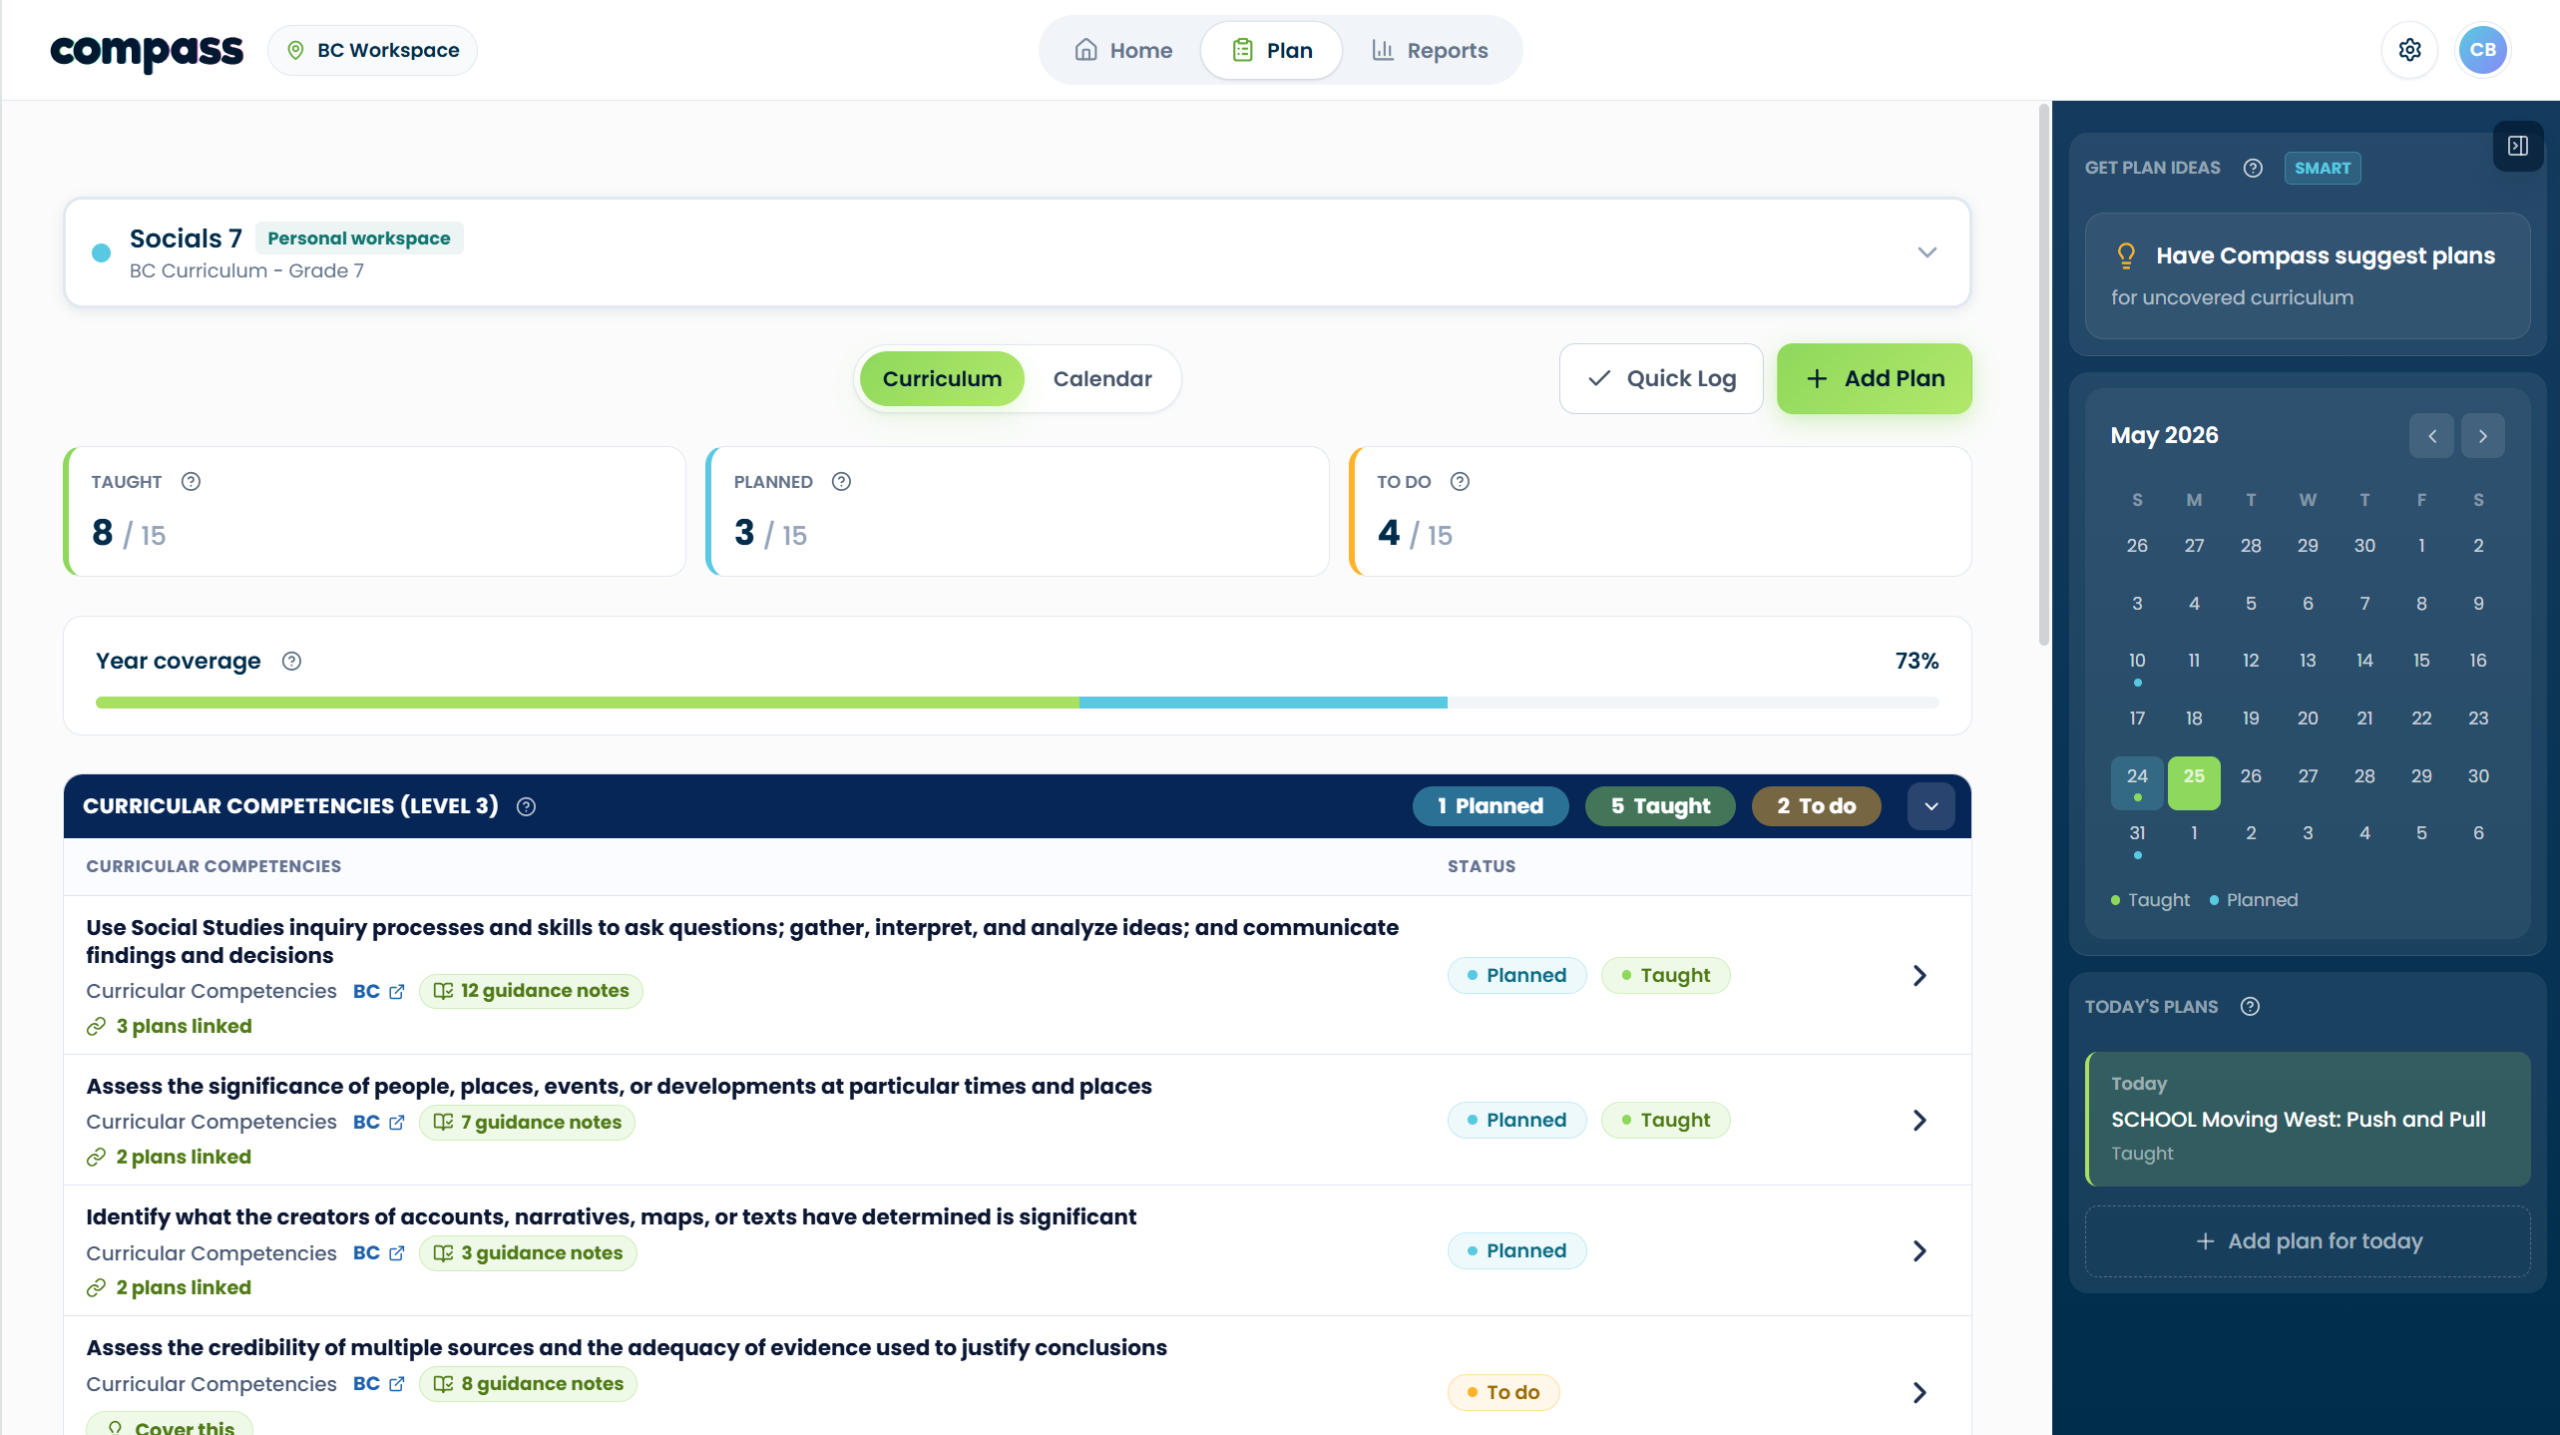Open BC Workspace selector
Screen dimensions: 2560x1435
(x=373, y=50)
